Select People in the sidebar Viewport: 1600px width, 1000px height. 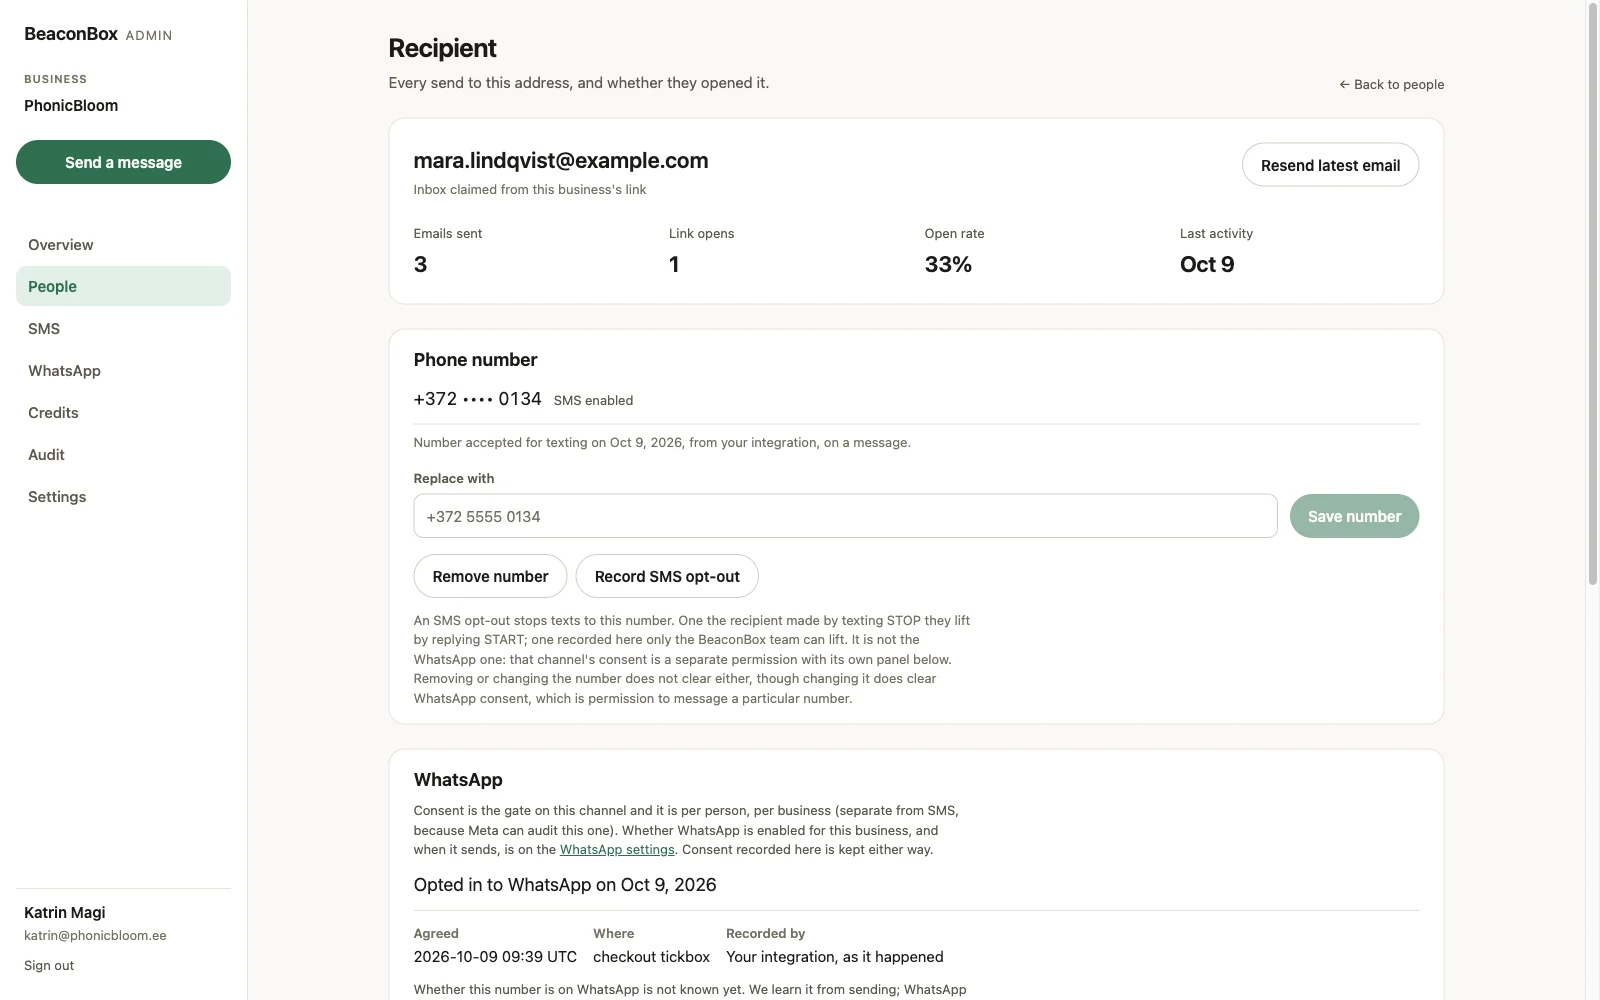(123, 286)
